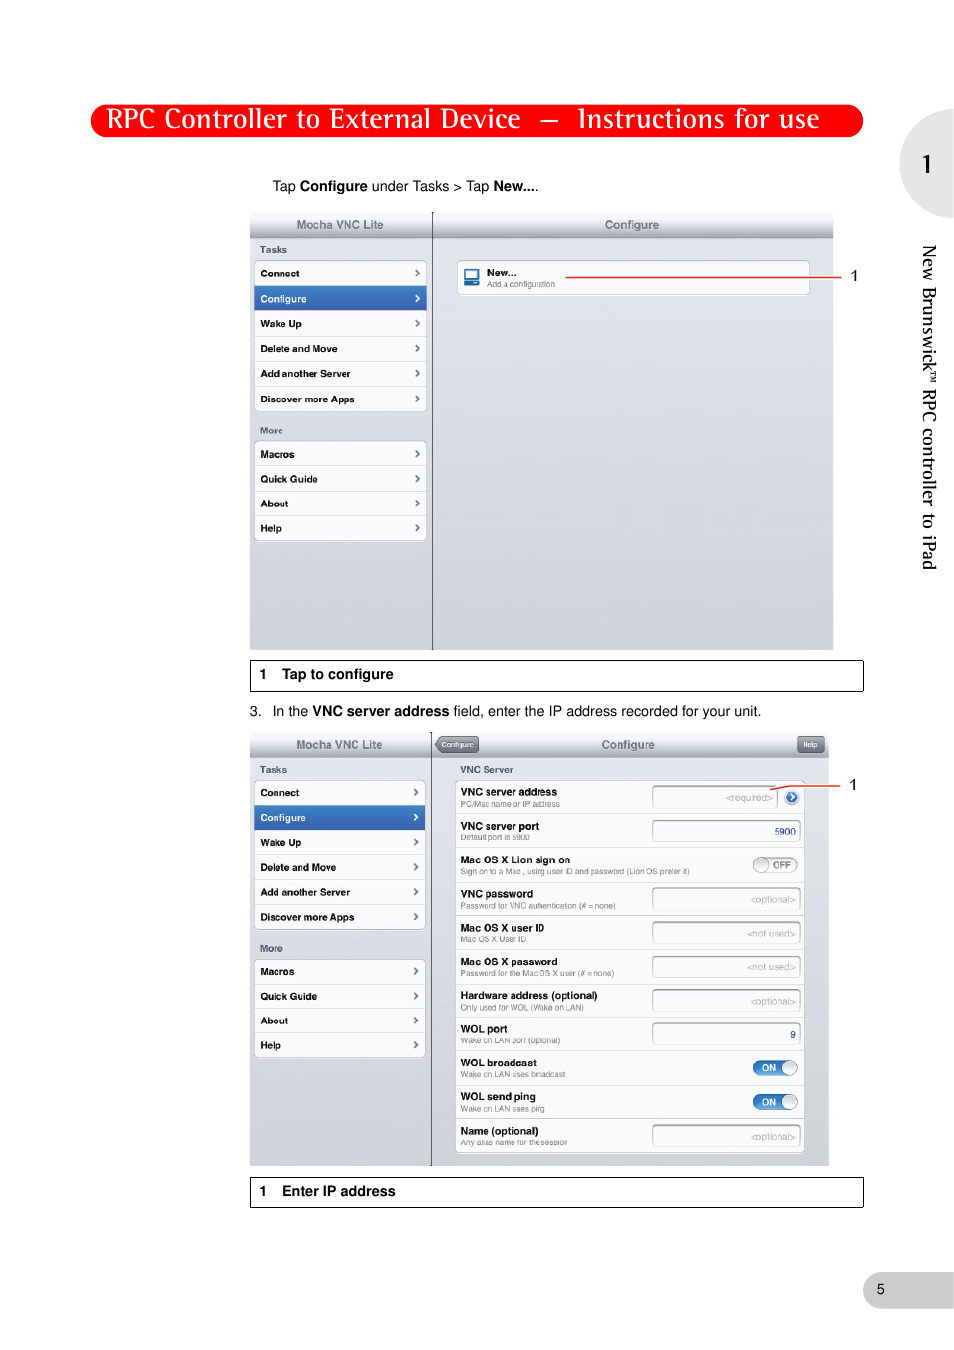Expand Help chevron in the upper screenshot
The height and width of the screenshot is (1350, 954).
[x=417, y=528]
